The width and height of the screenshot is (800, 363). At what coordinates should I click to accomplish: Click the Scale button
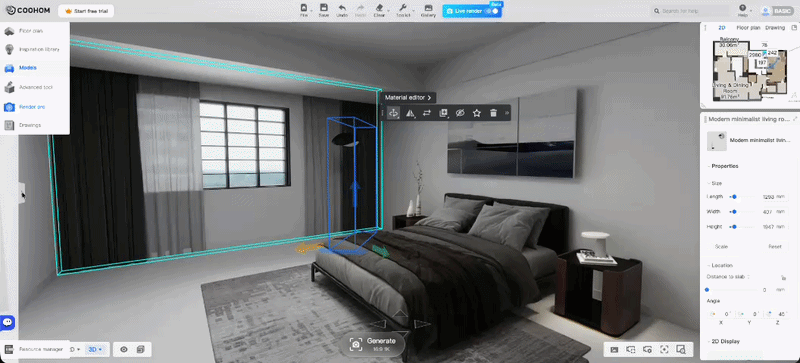tap(721, 247)
